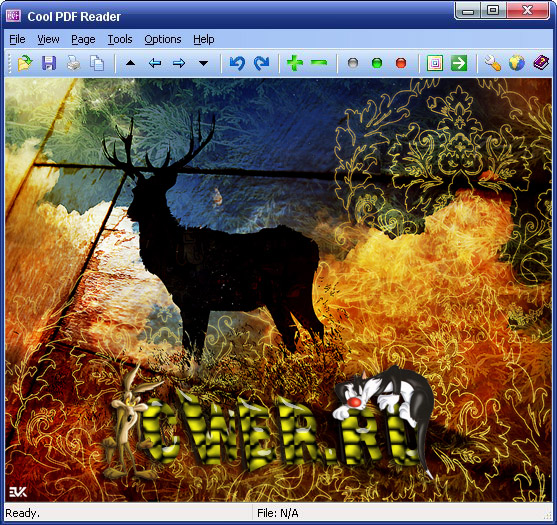This screenshot has width=557, height=525.
Task: Click the green arrow go-to icon
Action: coord(459,63)
